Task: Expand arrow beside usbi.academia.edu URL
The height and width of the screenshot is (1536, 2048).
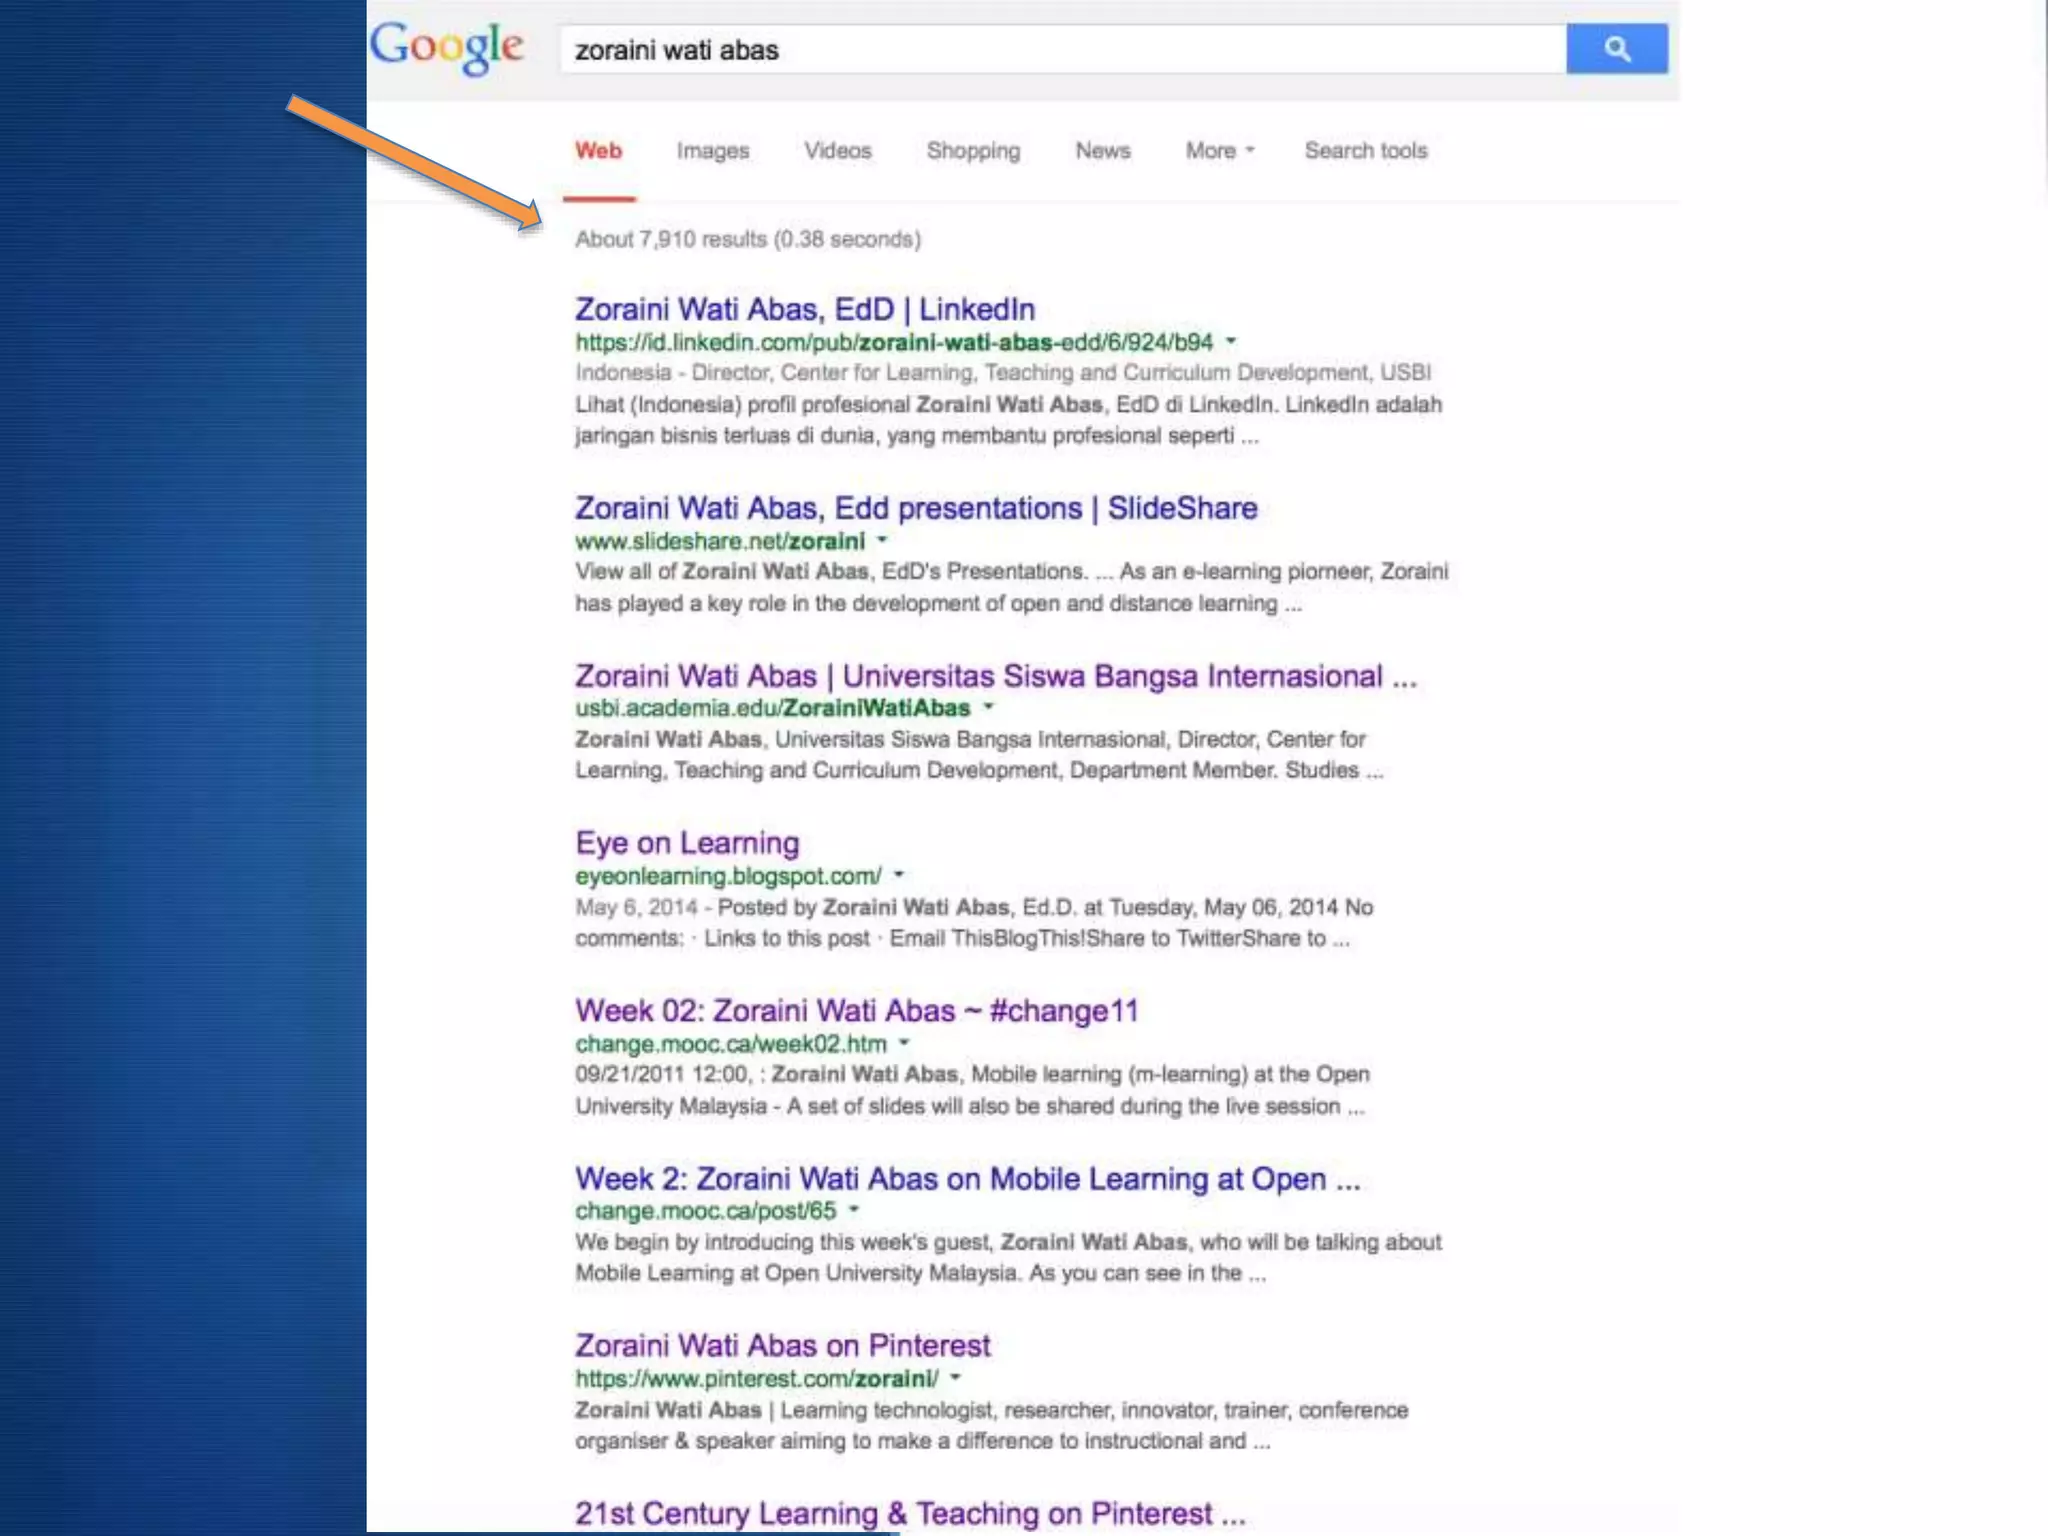Action: 988,707
